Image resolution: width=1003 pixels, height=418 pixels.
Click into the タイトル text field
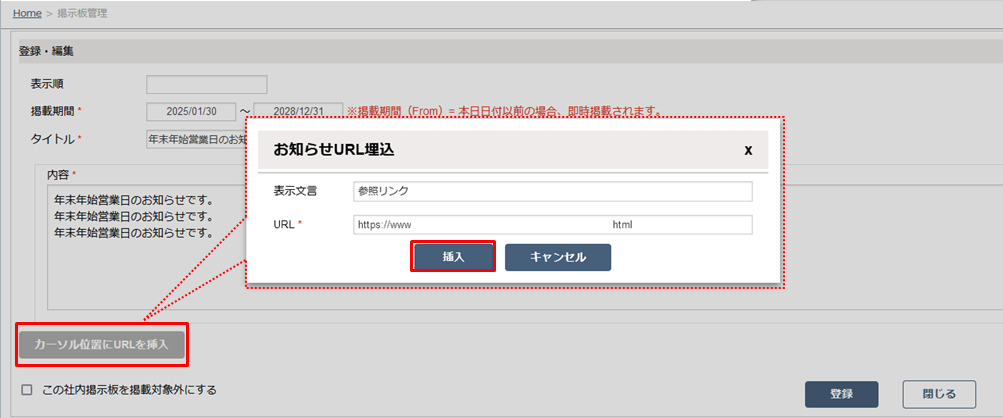[195, 138]
